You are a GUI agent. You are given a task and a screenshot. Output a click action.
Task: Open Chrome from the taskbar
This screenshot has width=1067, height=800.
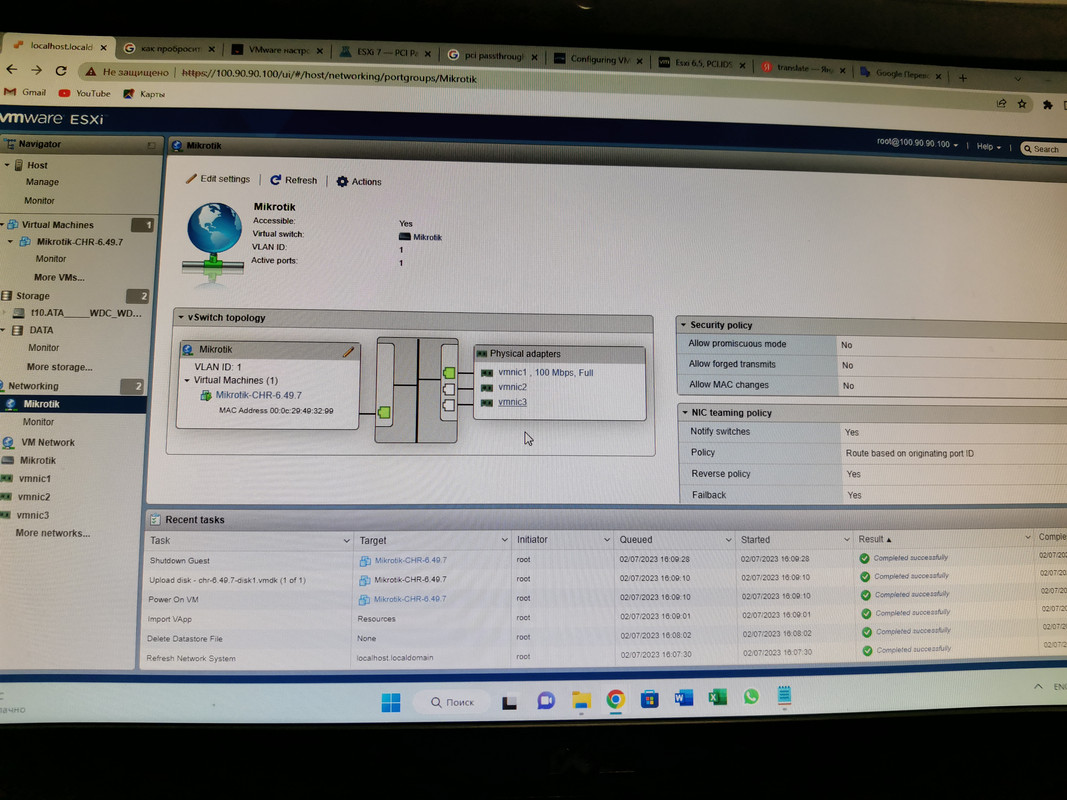point(615,700)
